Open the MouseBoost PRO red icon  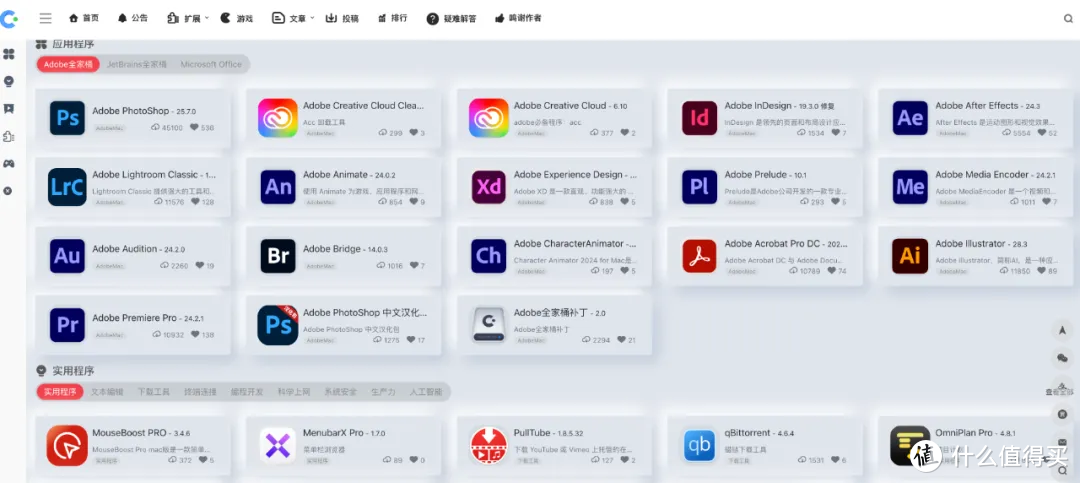[x=68, y=445]
